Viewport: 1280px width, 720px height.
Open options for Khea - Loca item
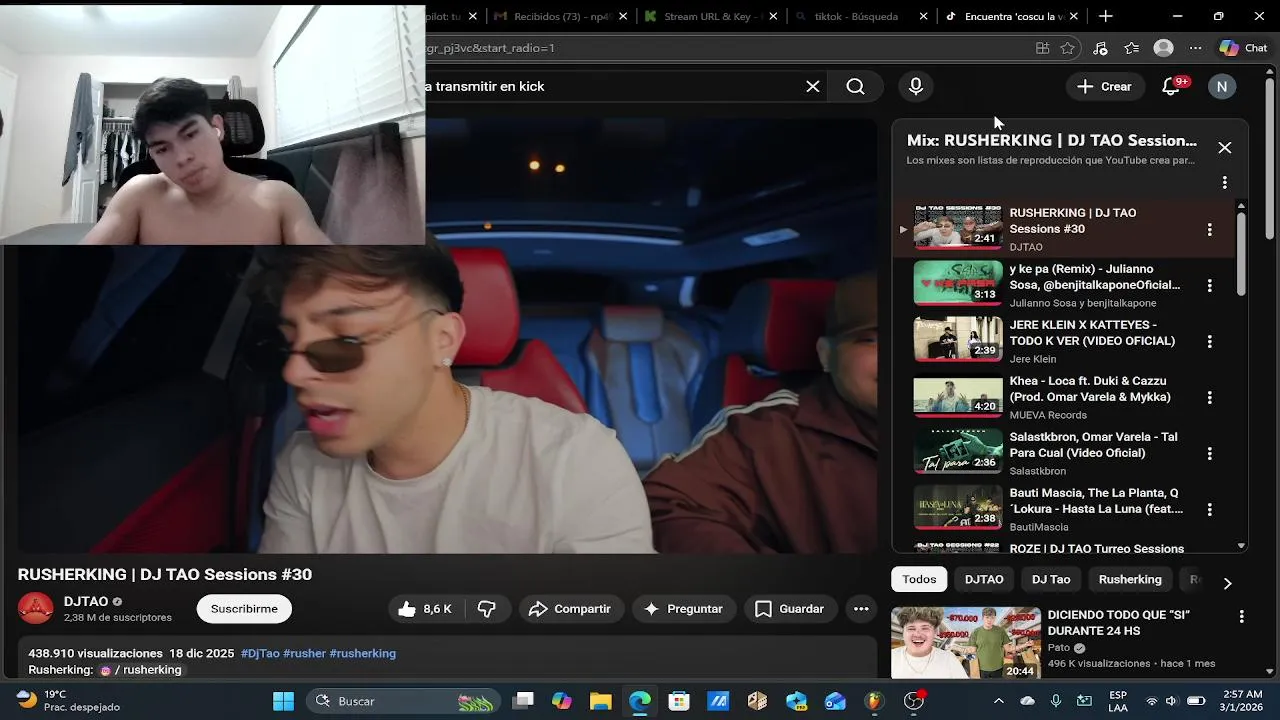click(x=1209, y=398)
